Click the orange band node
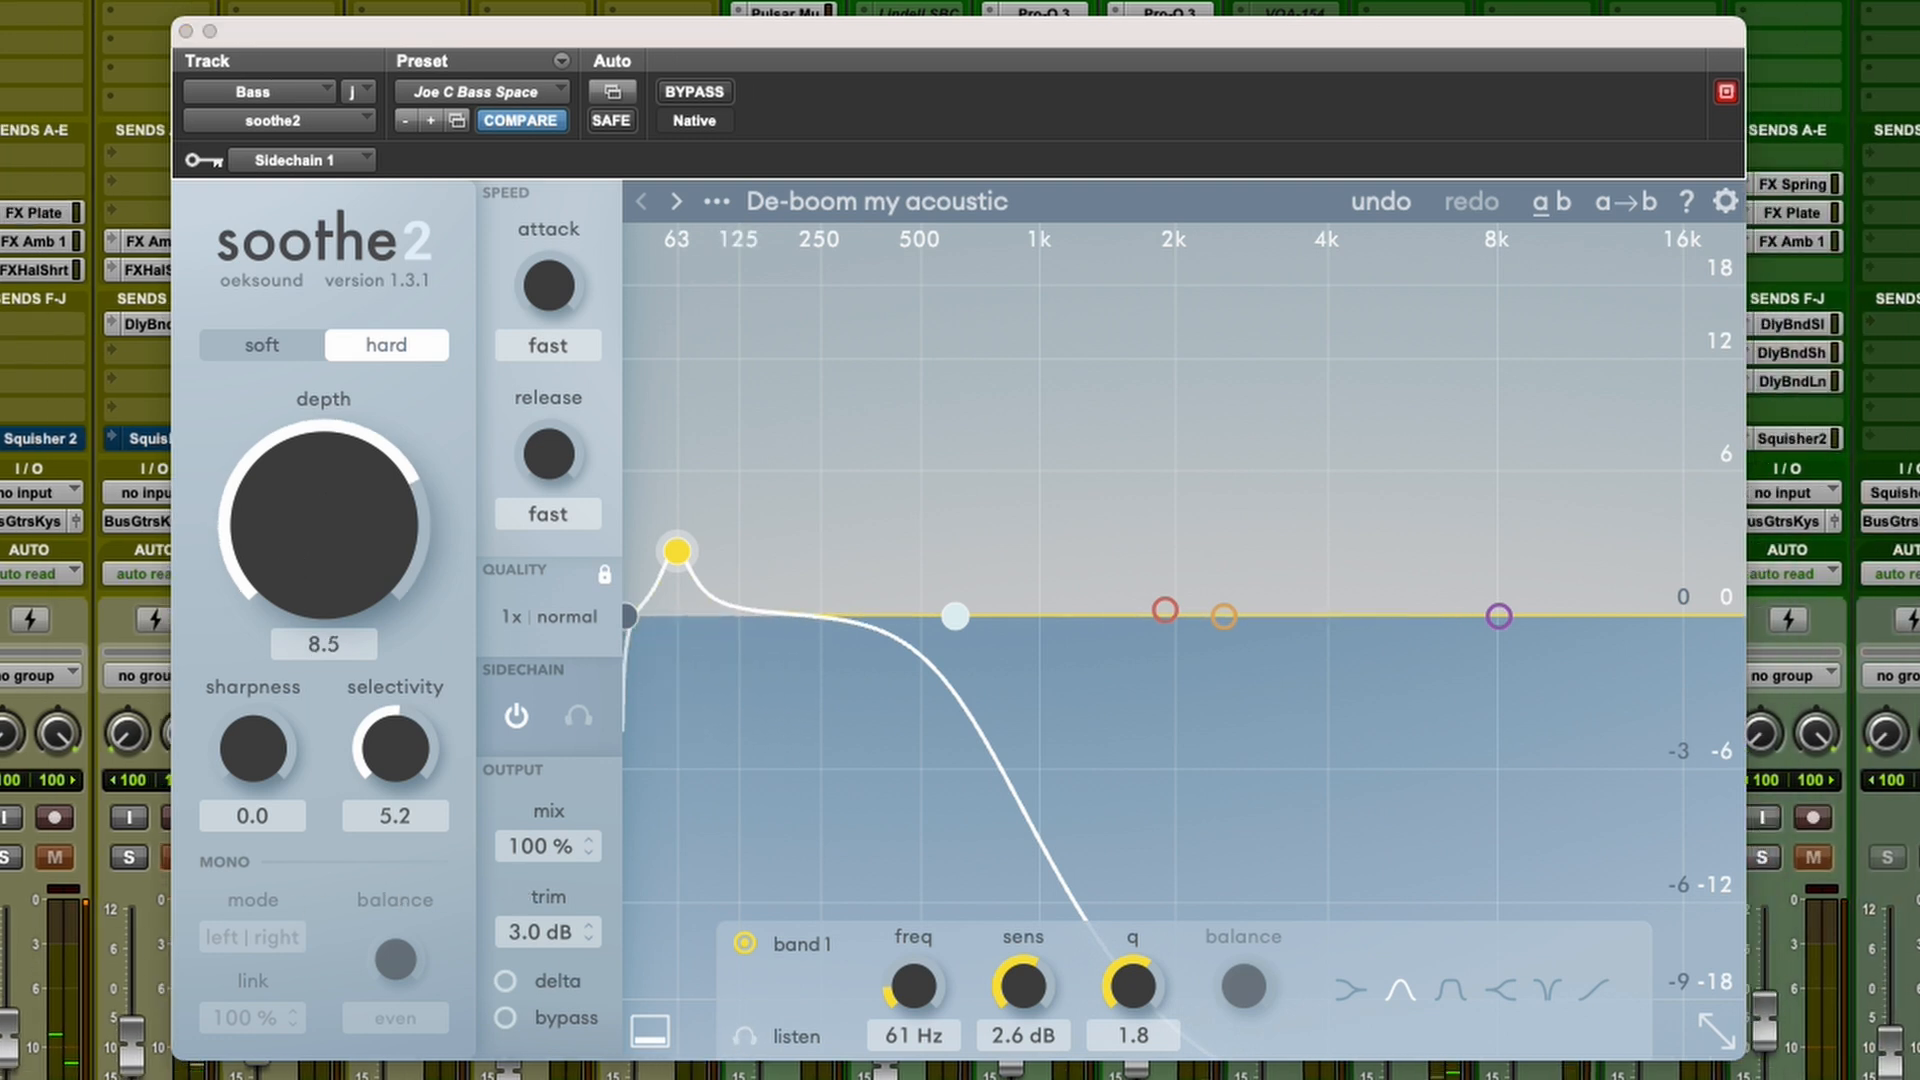This screenshot has width=1920, height=1080. tap(1224, 616)
